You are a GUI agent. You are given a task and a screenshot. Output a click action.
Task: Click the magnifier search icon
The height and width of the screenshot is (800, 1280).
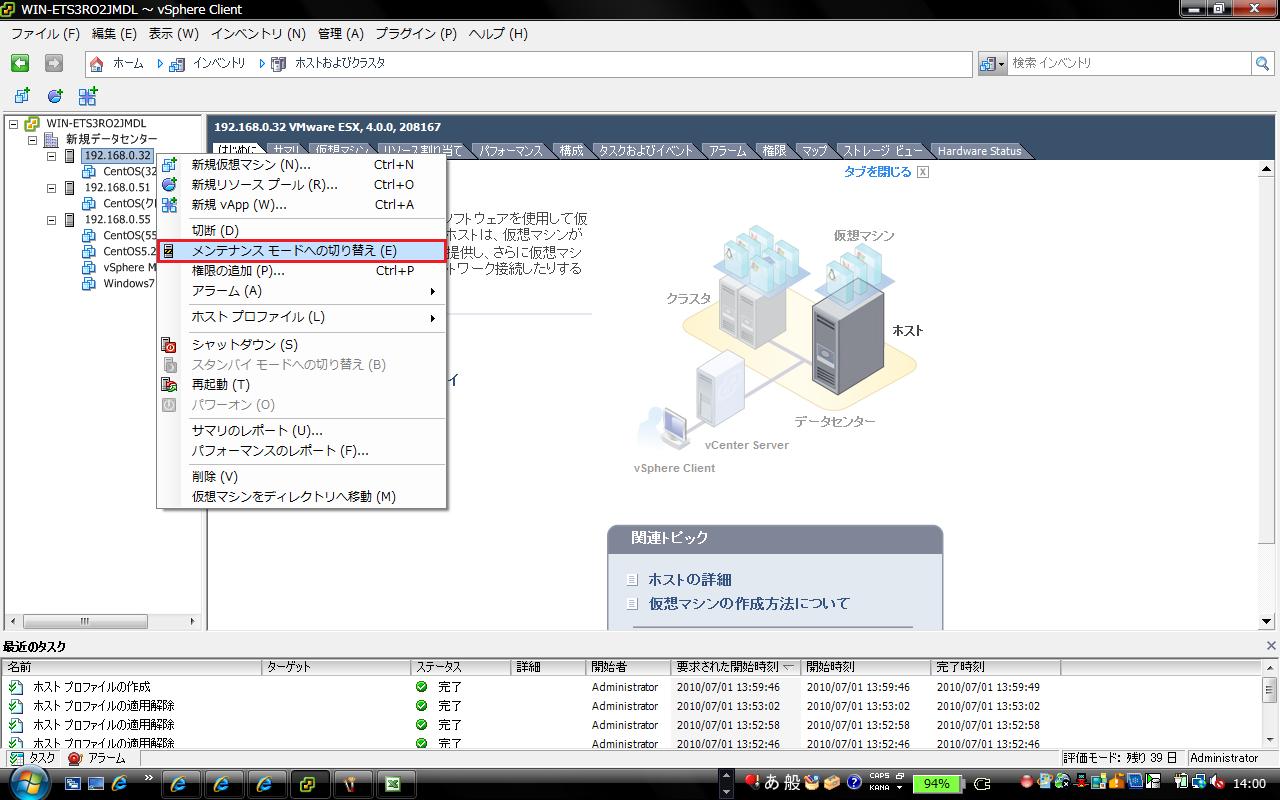click(1263, 63)
